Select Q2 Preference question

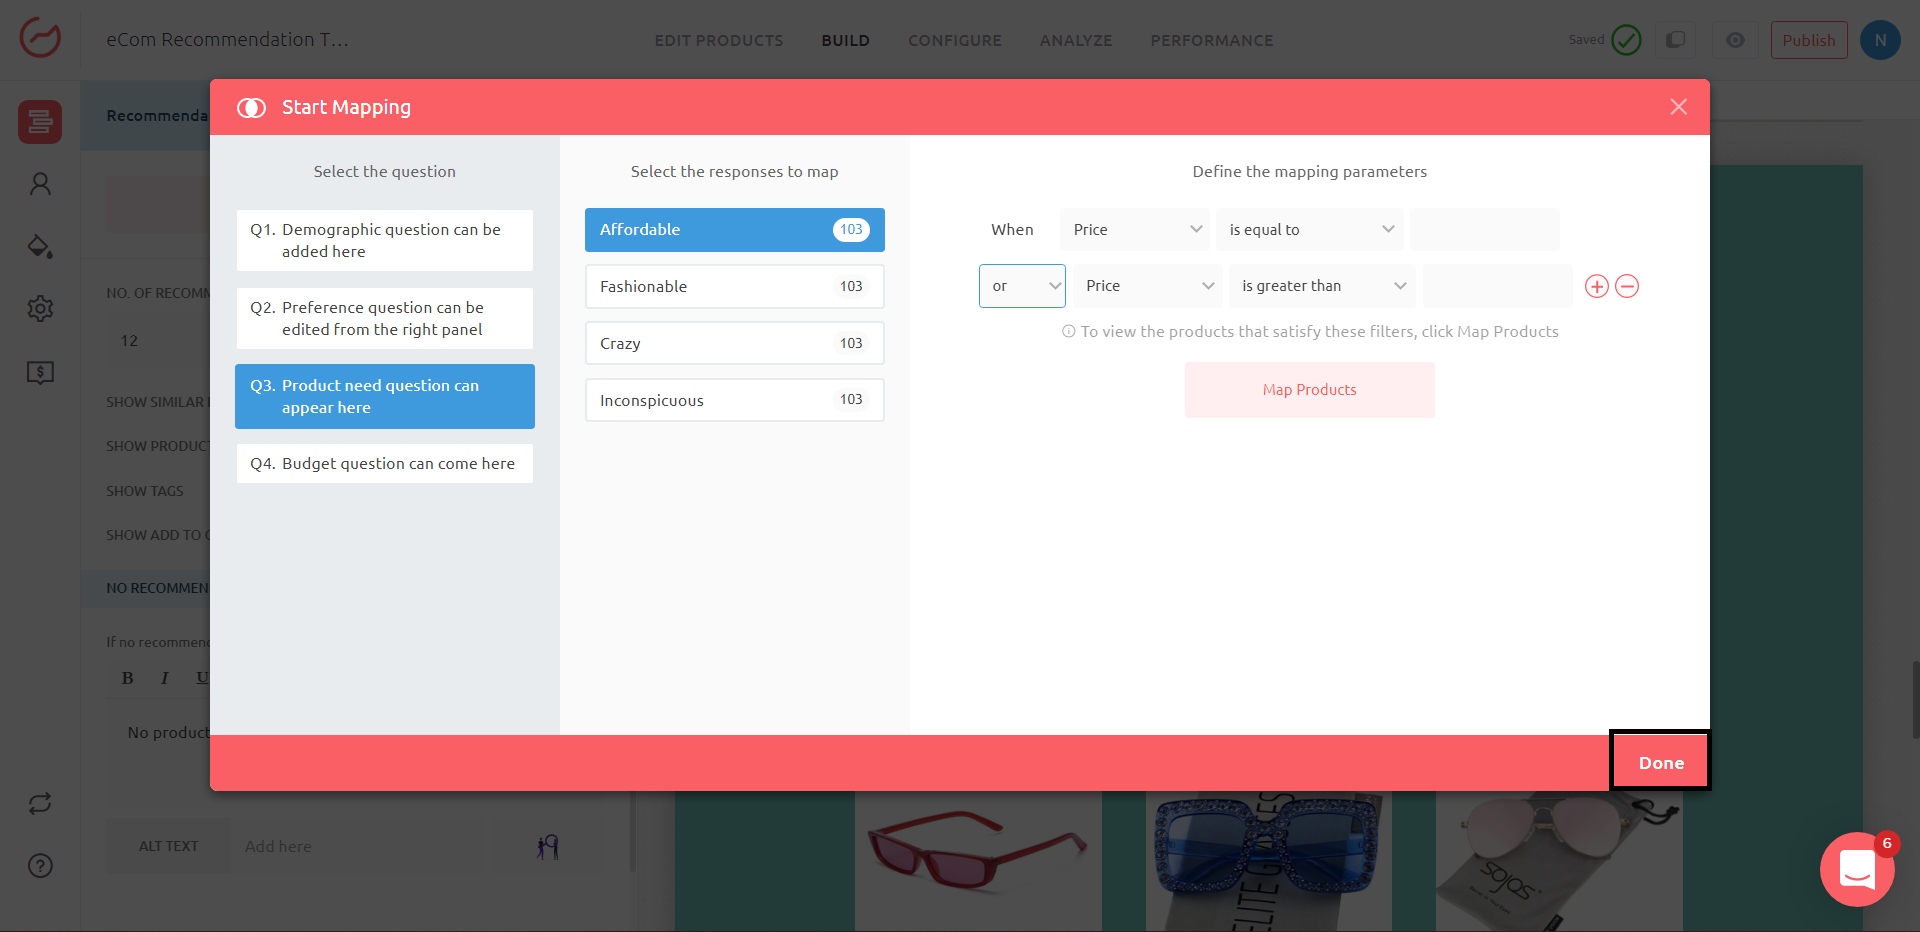(385, 318)
